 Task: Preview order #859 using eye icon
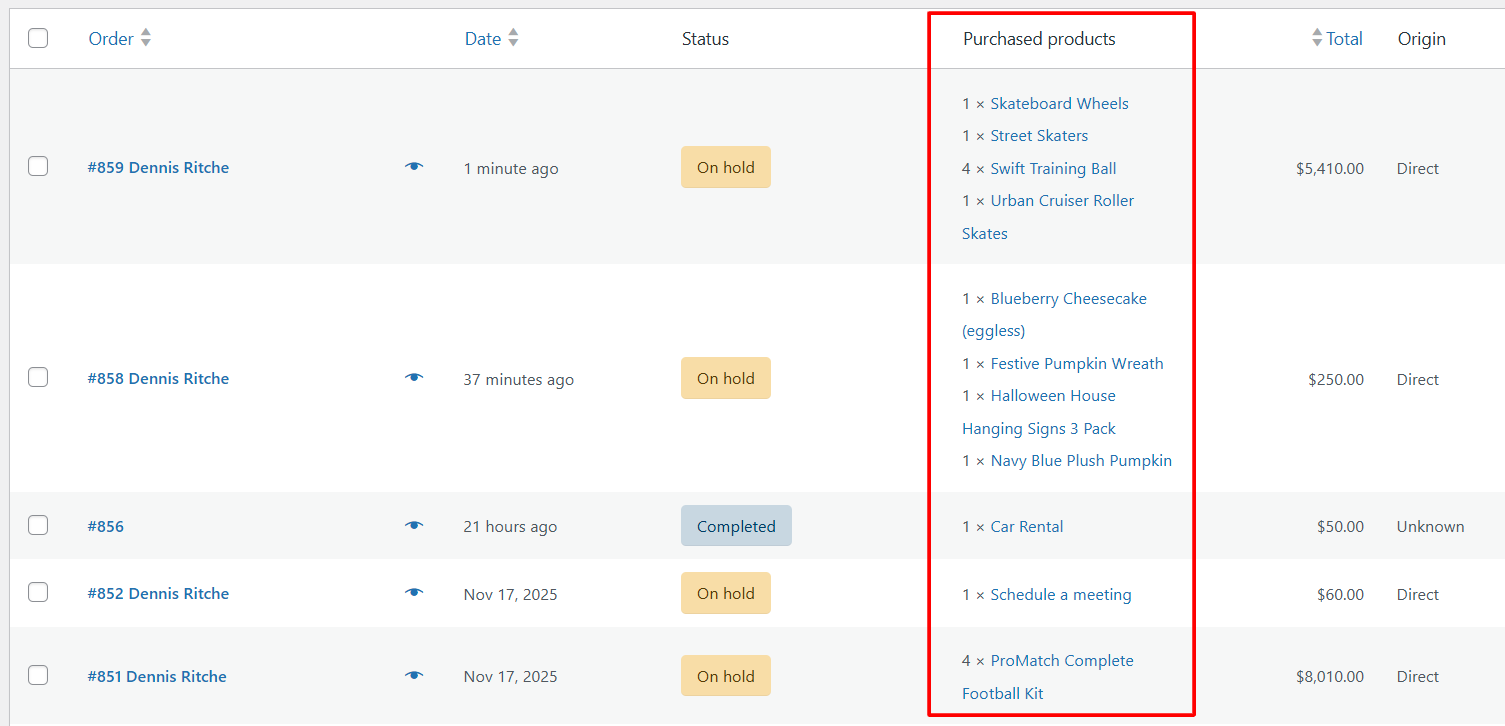(414, 167)
